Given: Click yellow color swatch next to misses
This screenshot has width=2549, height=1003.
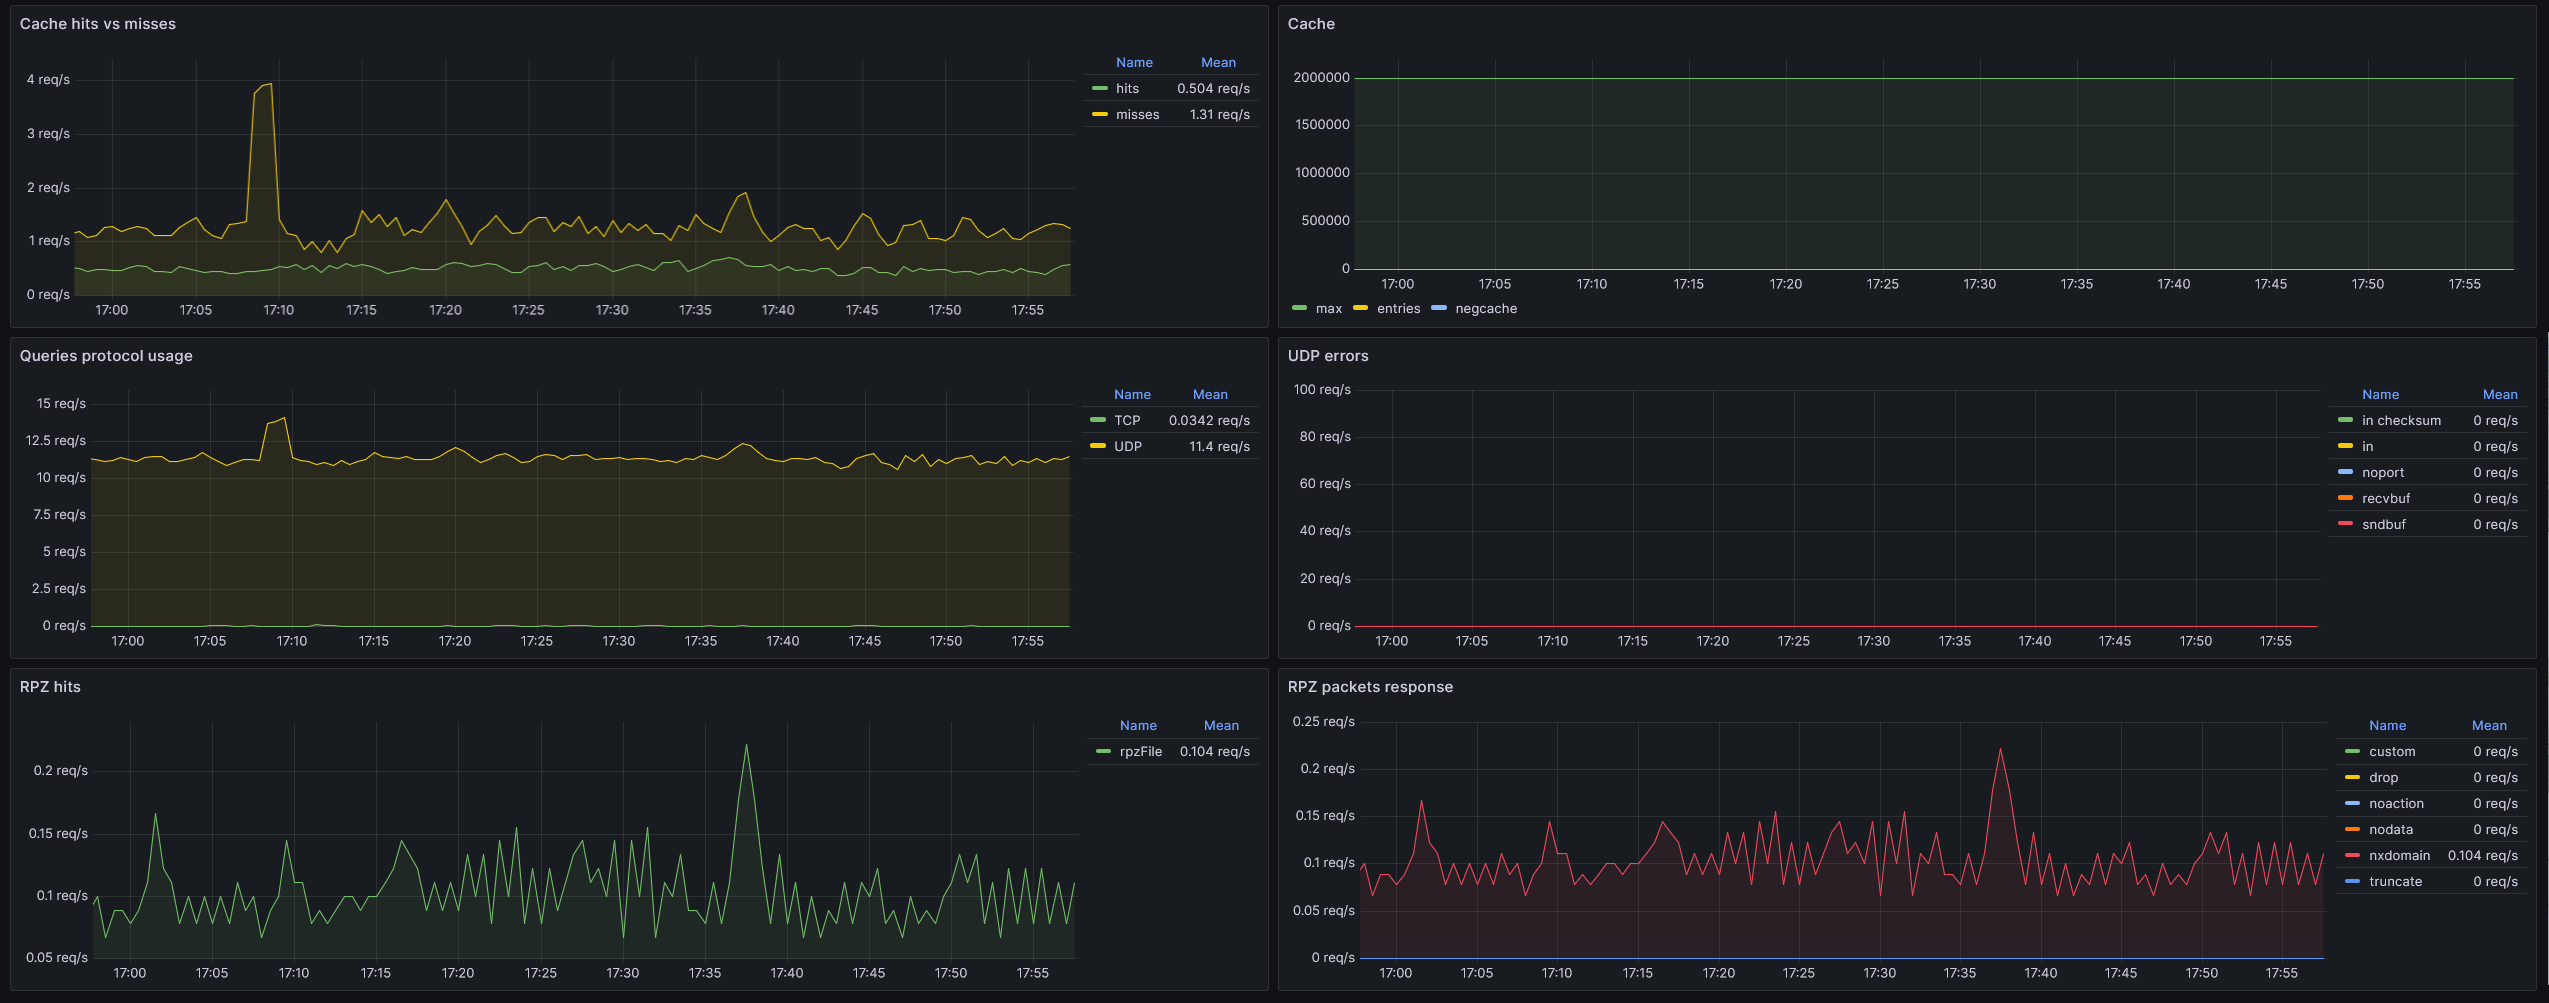Looking at the screenshot, I should point(1100,115).
